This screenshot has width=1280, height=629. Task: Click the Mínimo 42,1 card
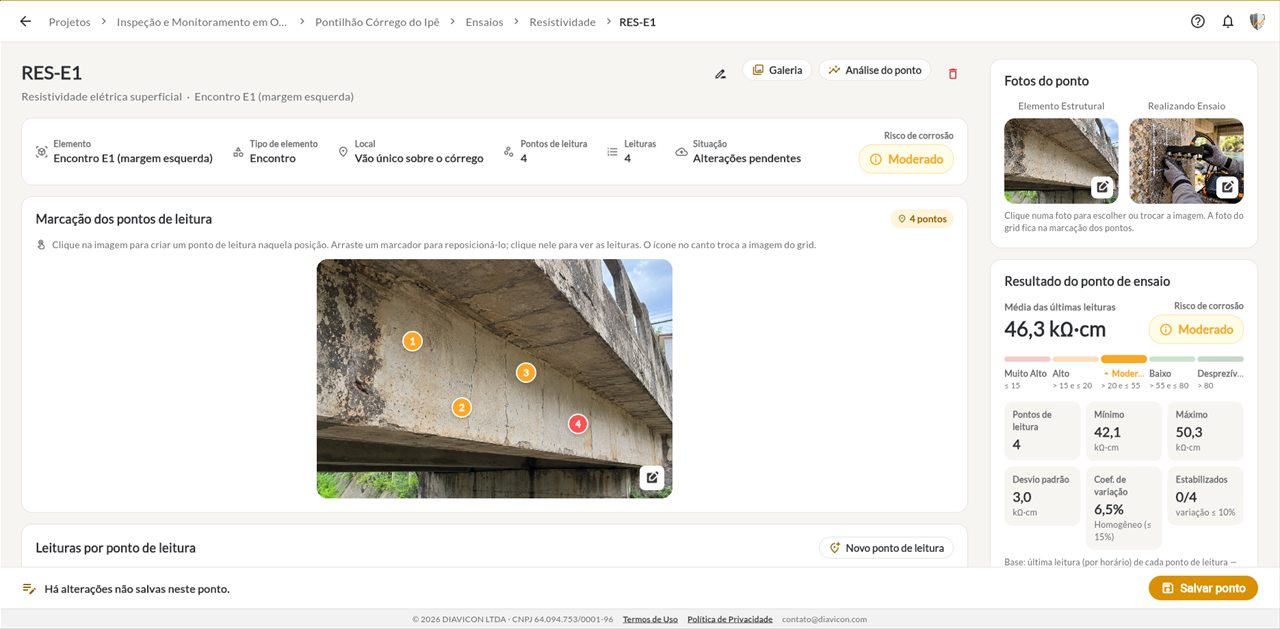click(1122, 431)
